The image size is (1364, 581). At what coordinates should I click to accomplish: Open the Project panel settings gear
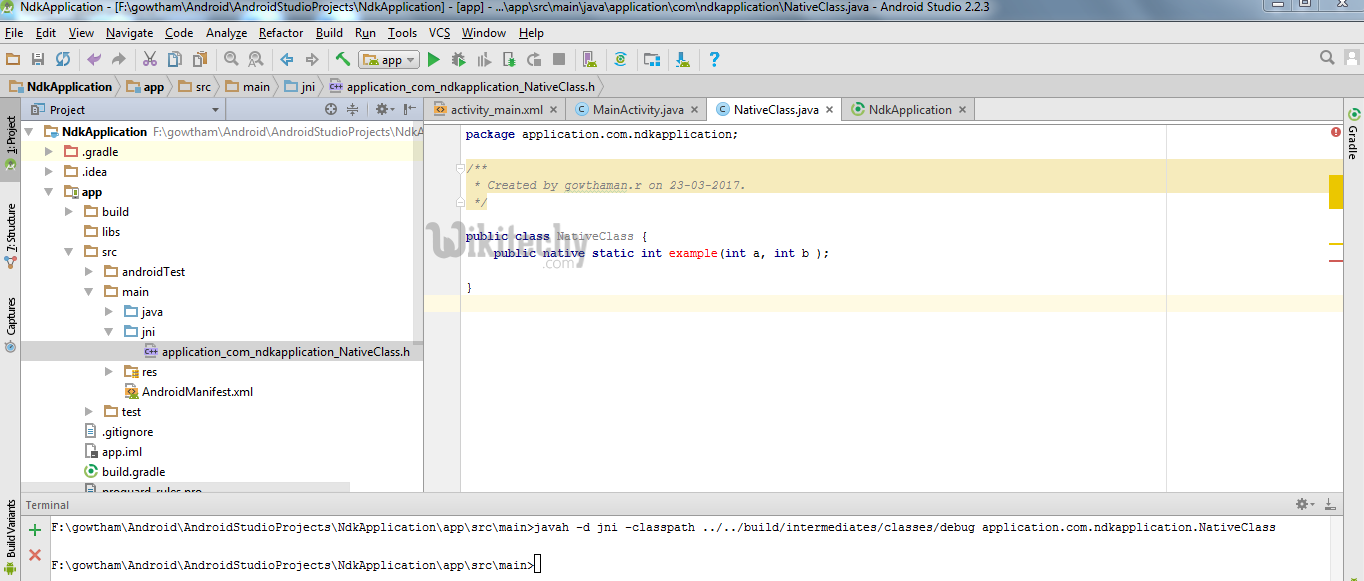coord(385,108)
